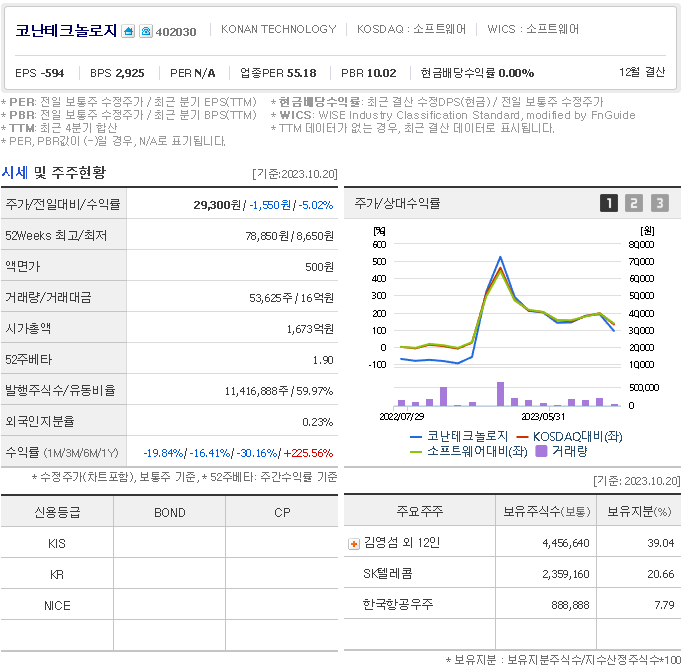Viewport: 685px width, 671px height.
Task: Click the 20.66 ownership percent
Action: (661, 574)
